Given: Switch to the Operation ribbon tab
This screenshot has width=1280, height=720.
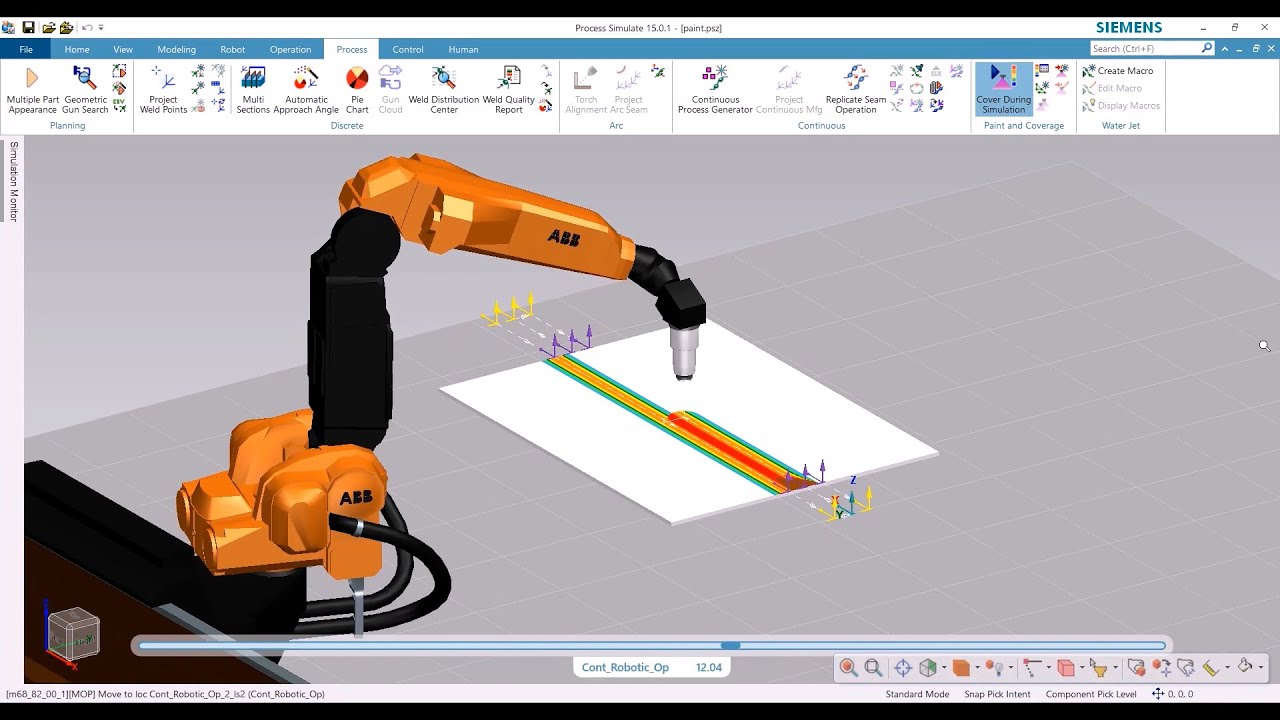Looking at the screenshot, I should click(x=290, y=49).
